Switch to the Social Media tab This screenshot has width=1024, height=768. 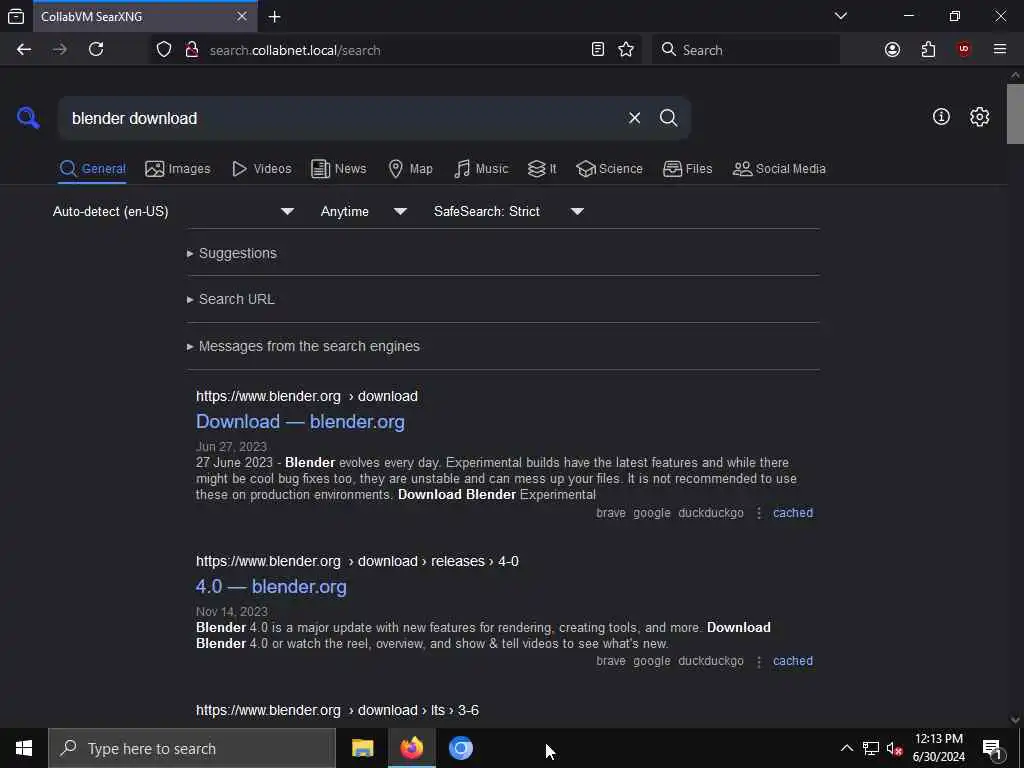point(779,169)
